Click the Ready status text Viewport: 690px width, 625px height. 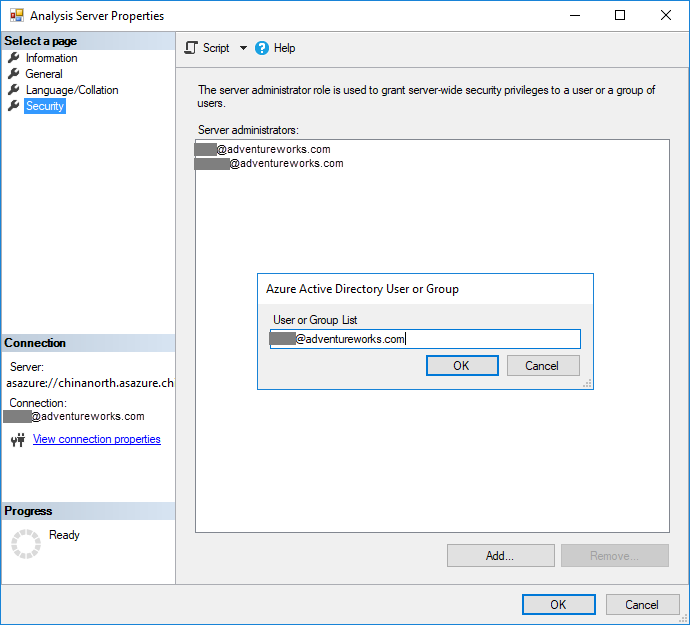64,535
